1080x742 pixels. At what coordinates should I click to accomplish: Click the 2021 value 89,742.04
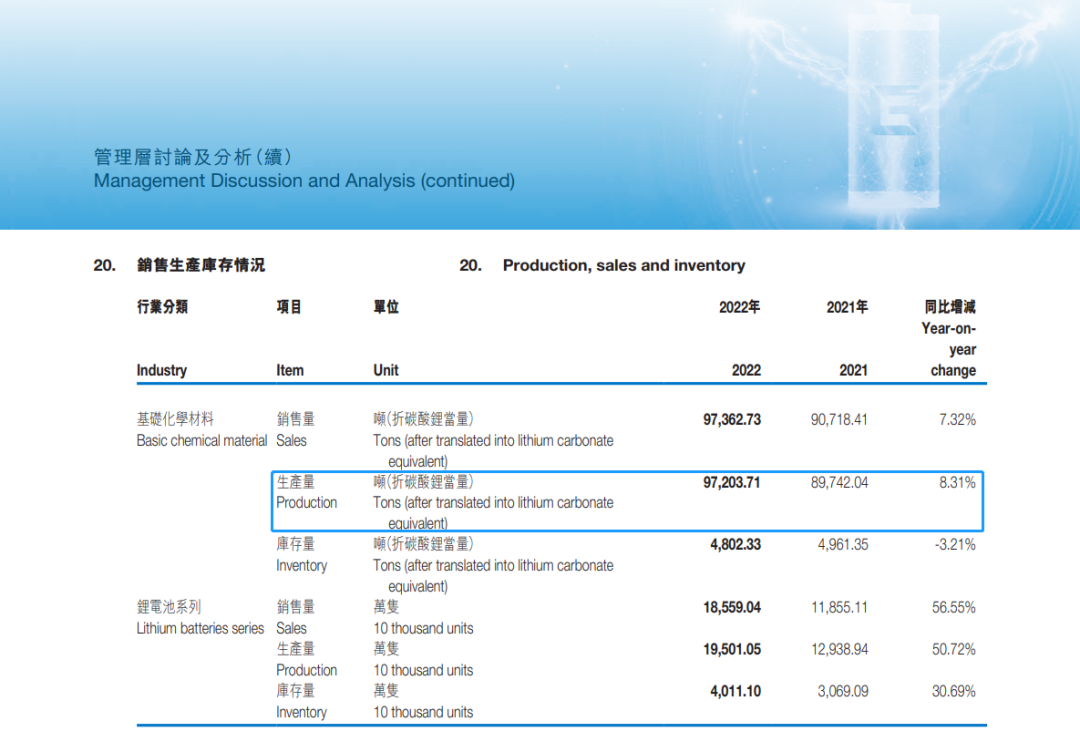839,482
